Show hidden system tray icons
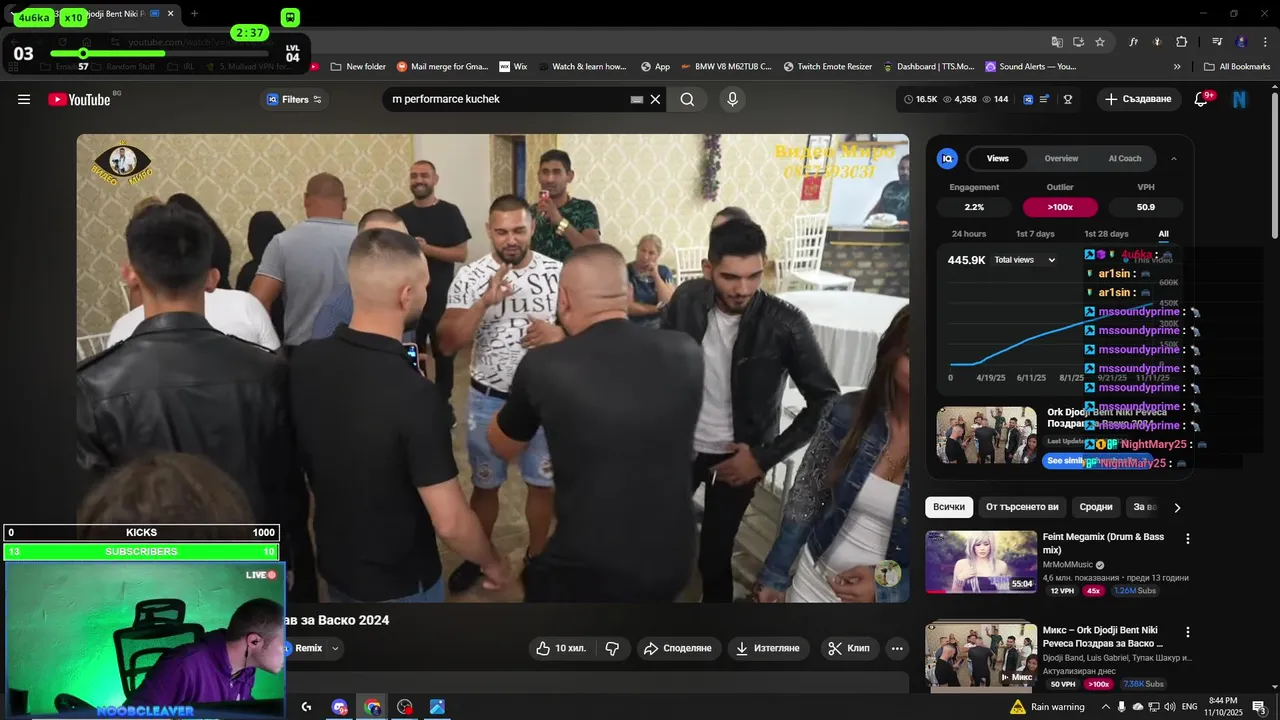Viewport: 1280px width, 720px height. pyautogui.click(x=1105, y=707)
